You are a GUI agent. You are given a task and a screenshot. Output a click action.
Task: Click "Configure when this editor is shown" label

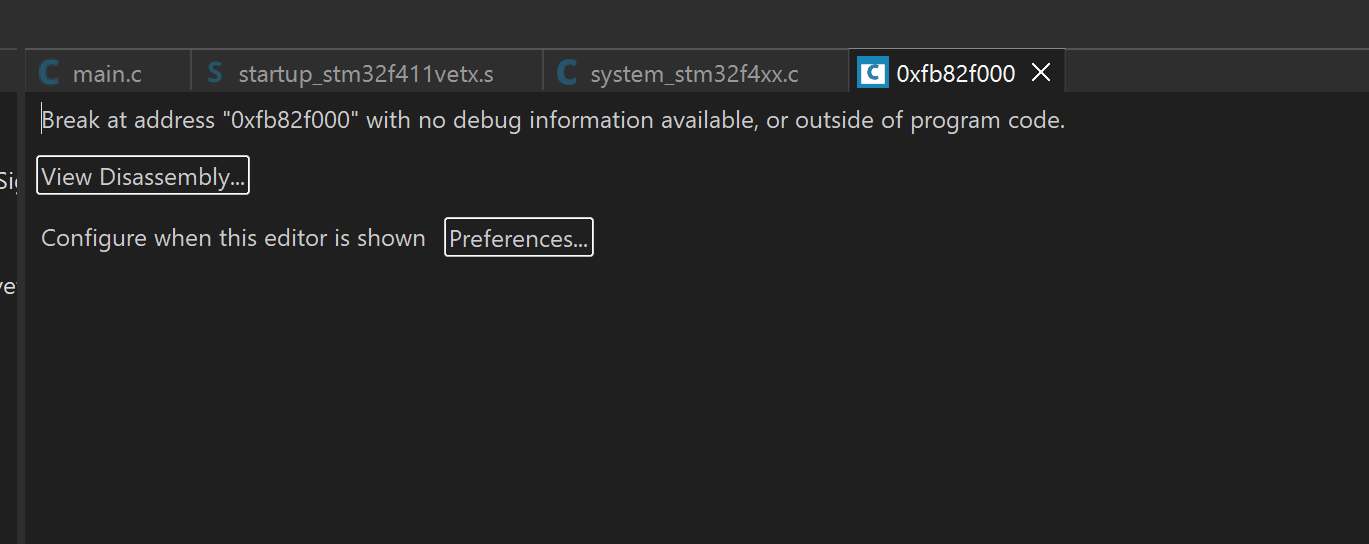tap(233, 238)
